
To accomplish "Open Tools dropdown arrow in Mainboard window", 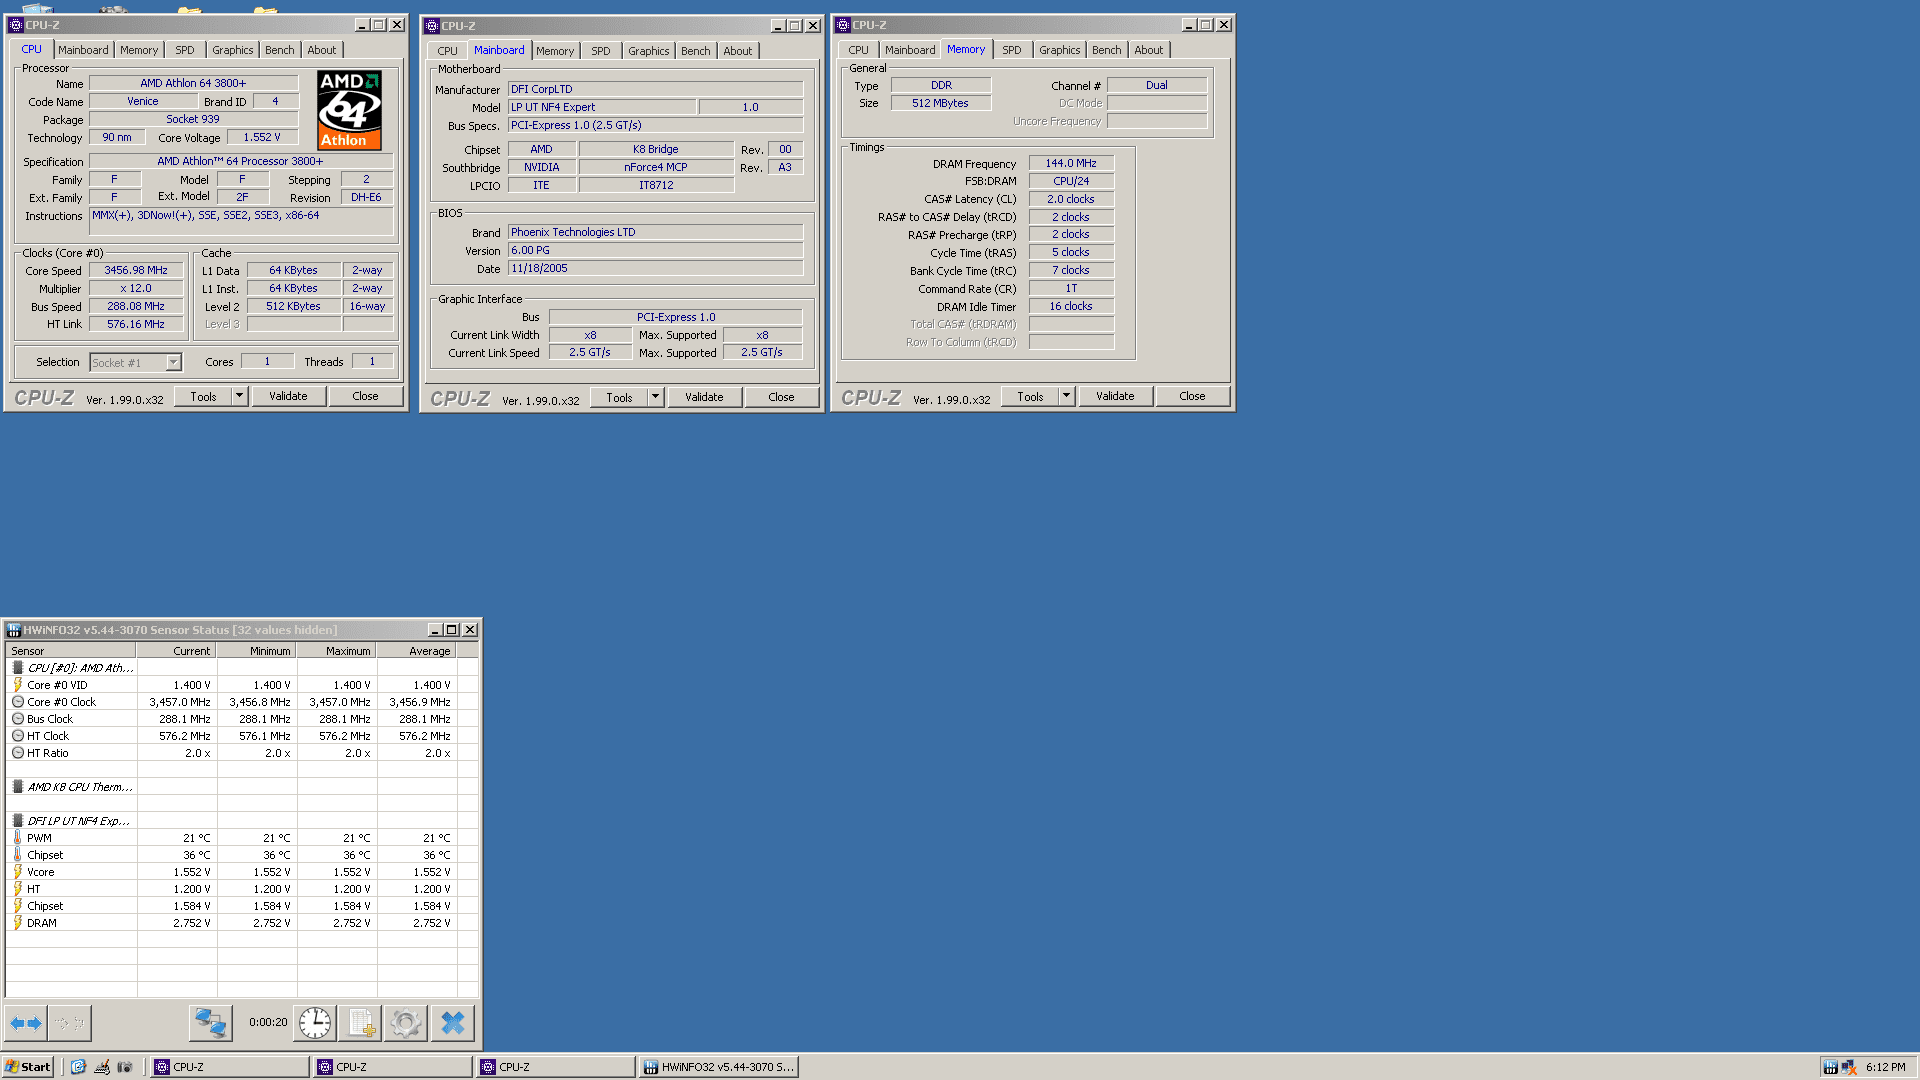I will coord(655,397).
